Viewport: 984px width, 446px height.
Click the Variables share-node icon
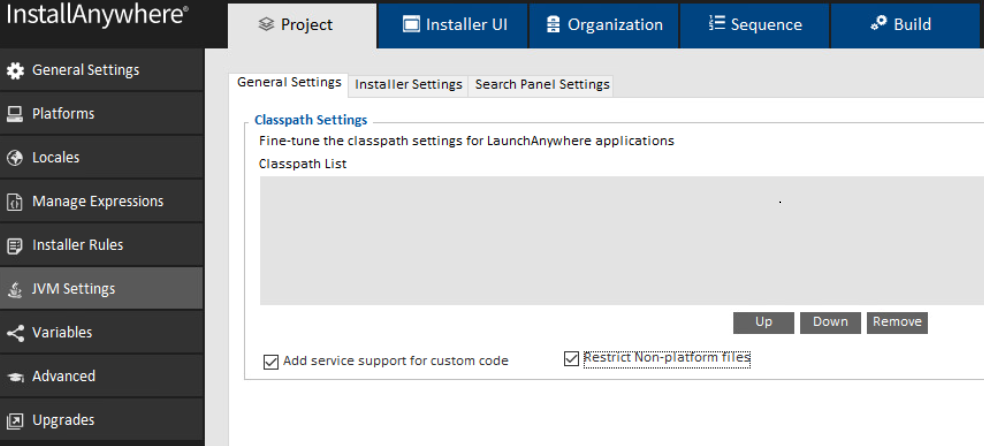pyautogui.click(x=14, y=332)
